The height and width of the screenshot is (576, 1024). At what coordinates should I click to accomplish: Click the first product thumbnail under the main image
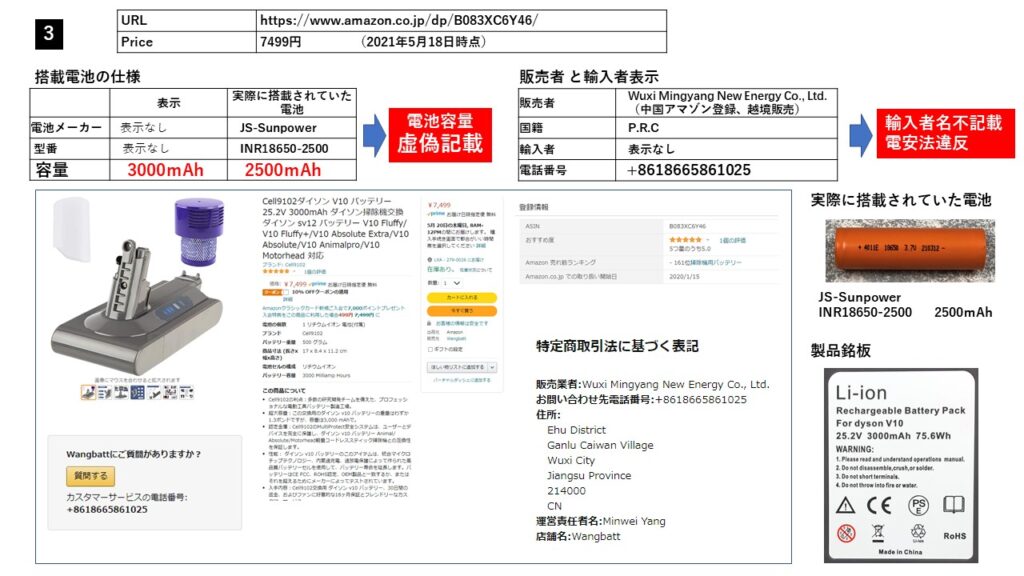[87, 393]
